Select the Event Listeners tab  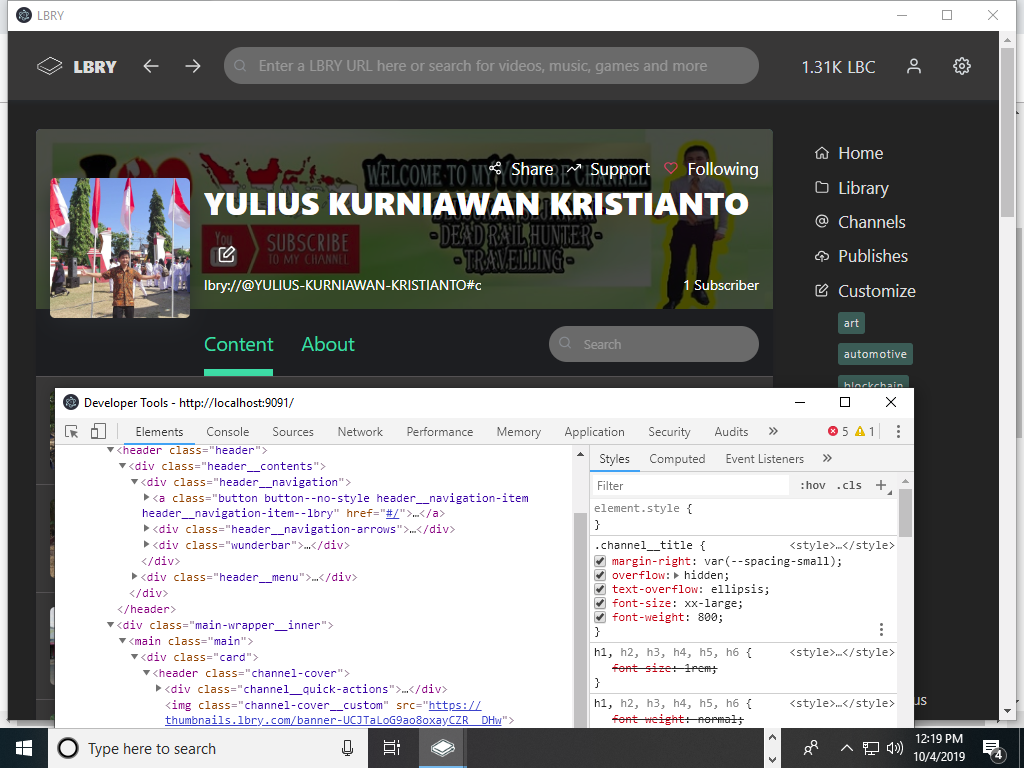click(x=764, y=459)
